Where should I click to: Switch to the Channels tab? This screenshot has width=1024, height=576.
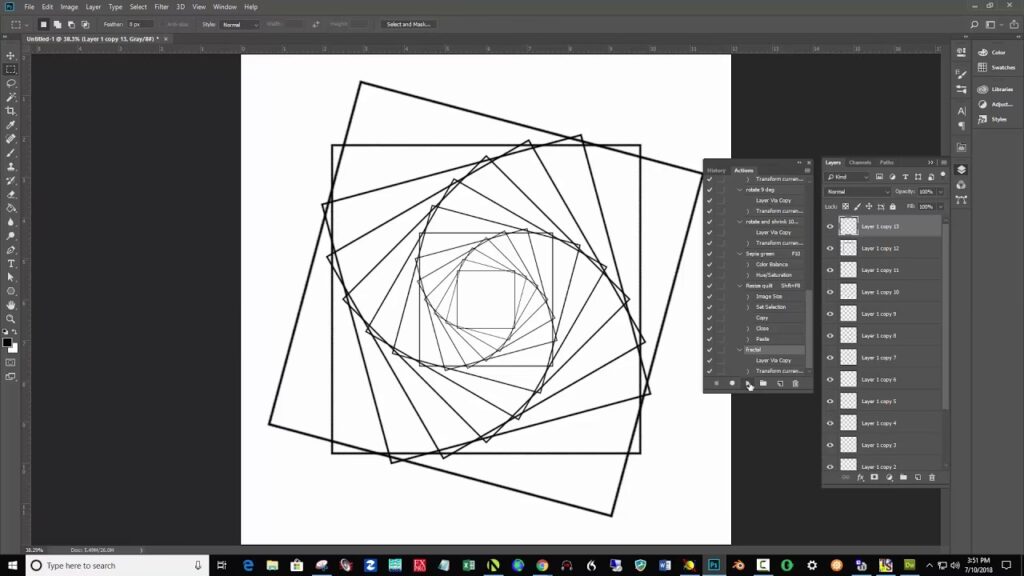pos(860,162)
